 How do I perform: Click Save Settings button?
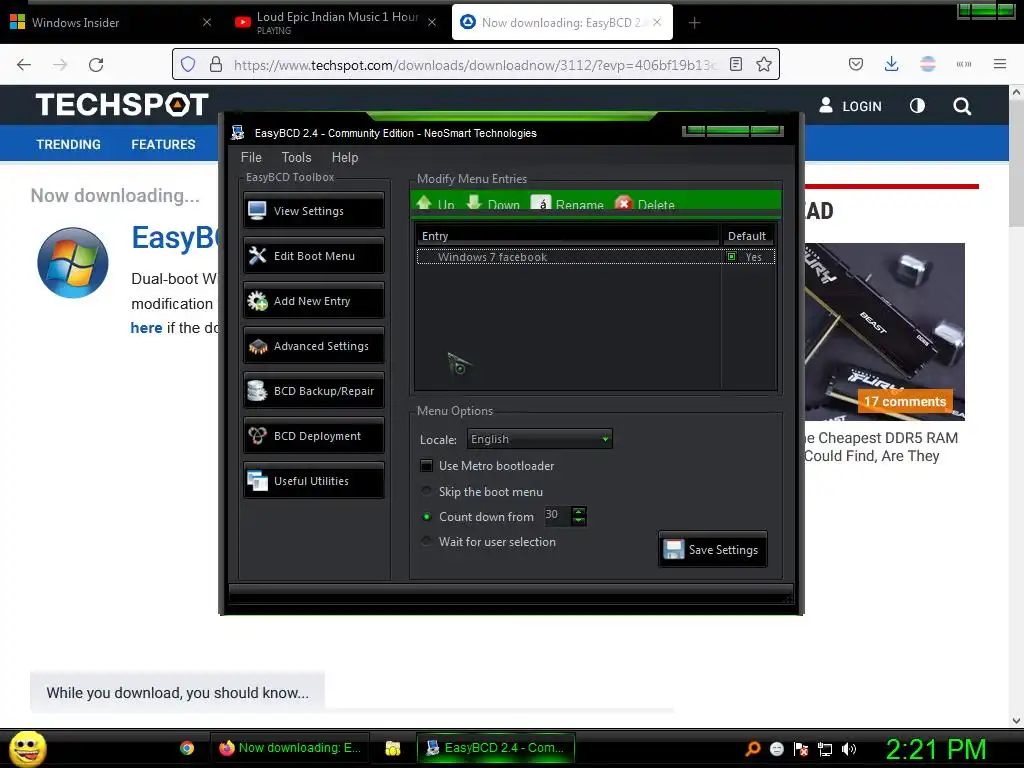712,550
